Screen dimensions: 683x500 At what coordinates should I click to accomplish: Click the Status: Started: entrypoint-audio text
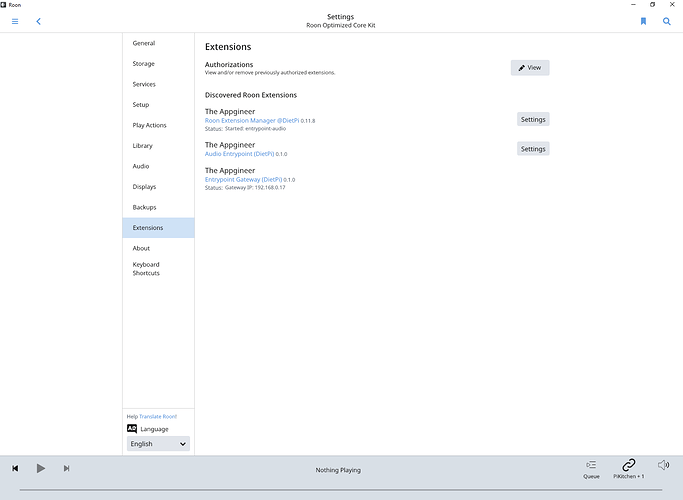pos(245,129)
